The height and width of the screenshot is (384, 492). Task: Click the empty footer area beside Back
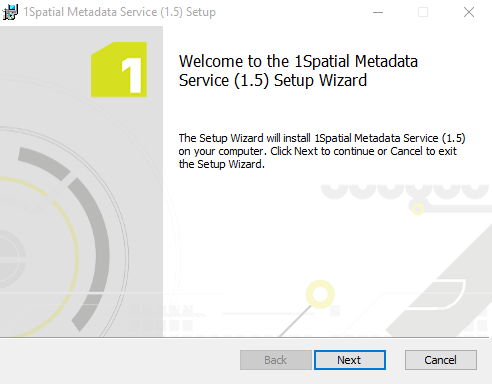120,360
